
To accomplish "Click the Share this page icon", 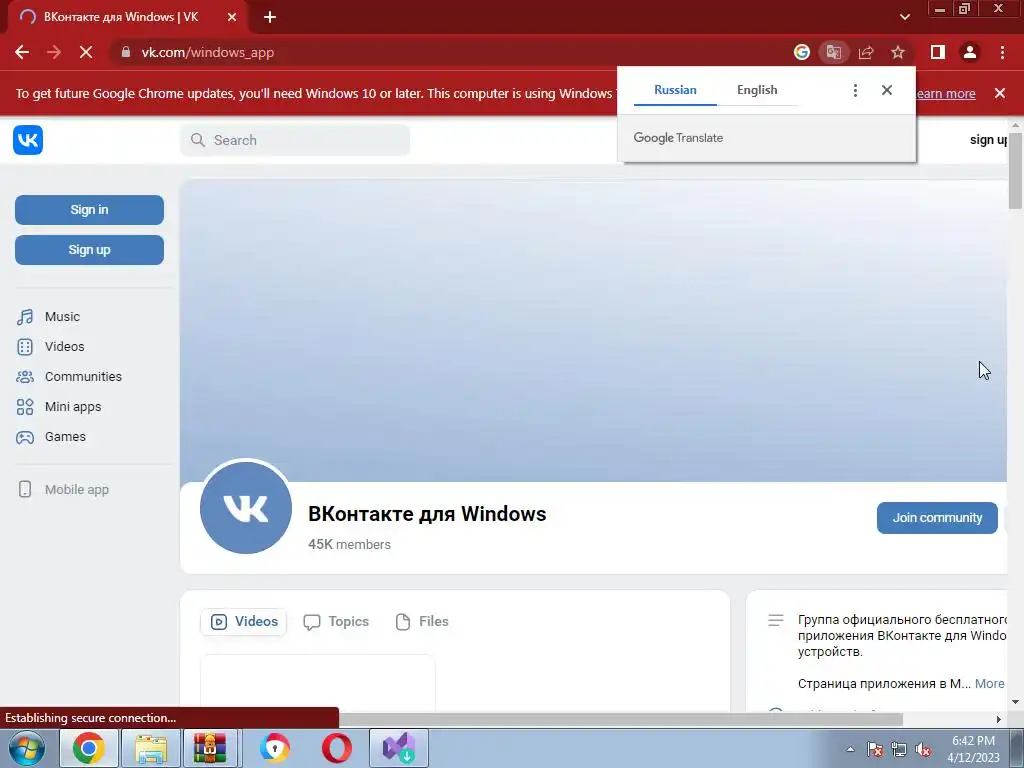I will pyautogui.click(x=866, y=52).
